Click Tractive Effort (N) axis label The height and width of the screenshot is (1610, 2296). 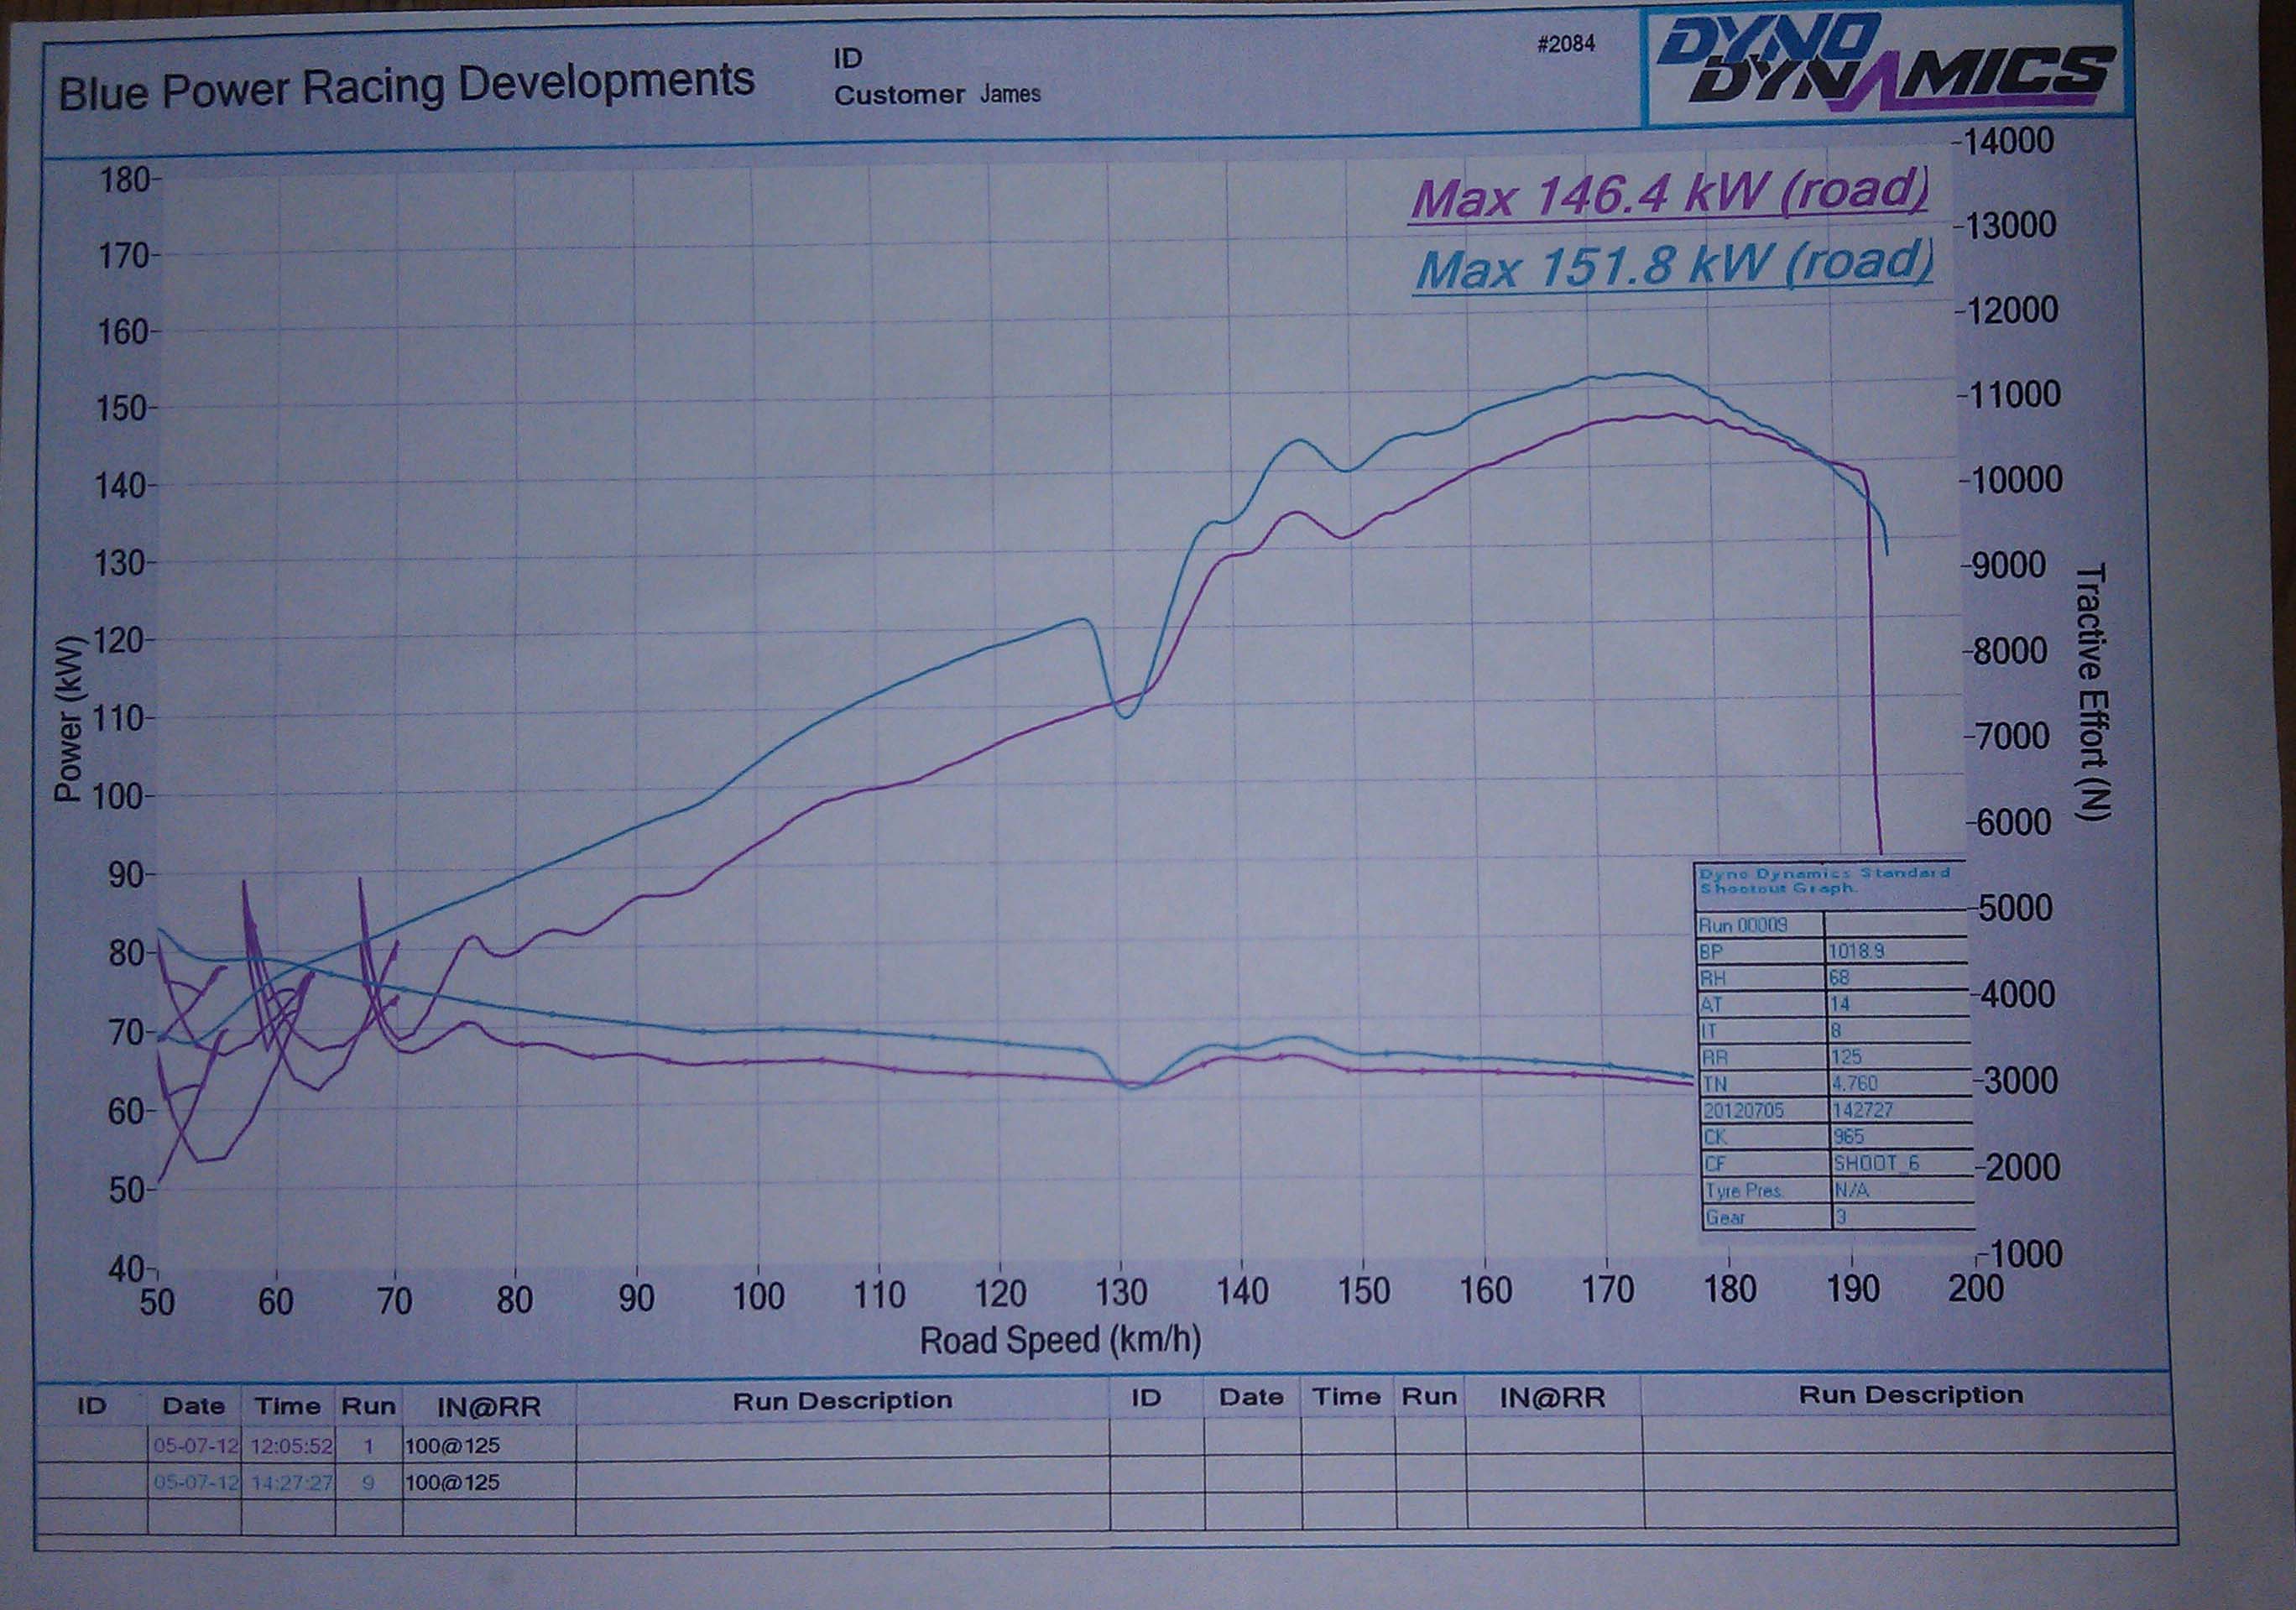point(2091,692)
